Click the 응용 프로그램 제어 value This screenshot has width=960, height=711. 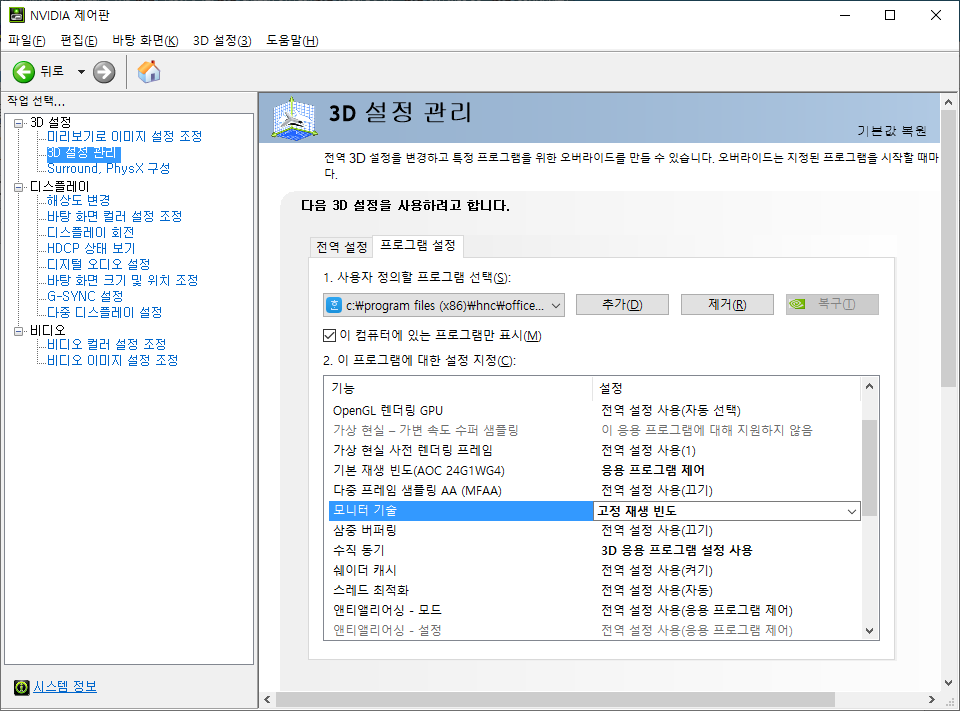tap(653, 470)
